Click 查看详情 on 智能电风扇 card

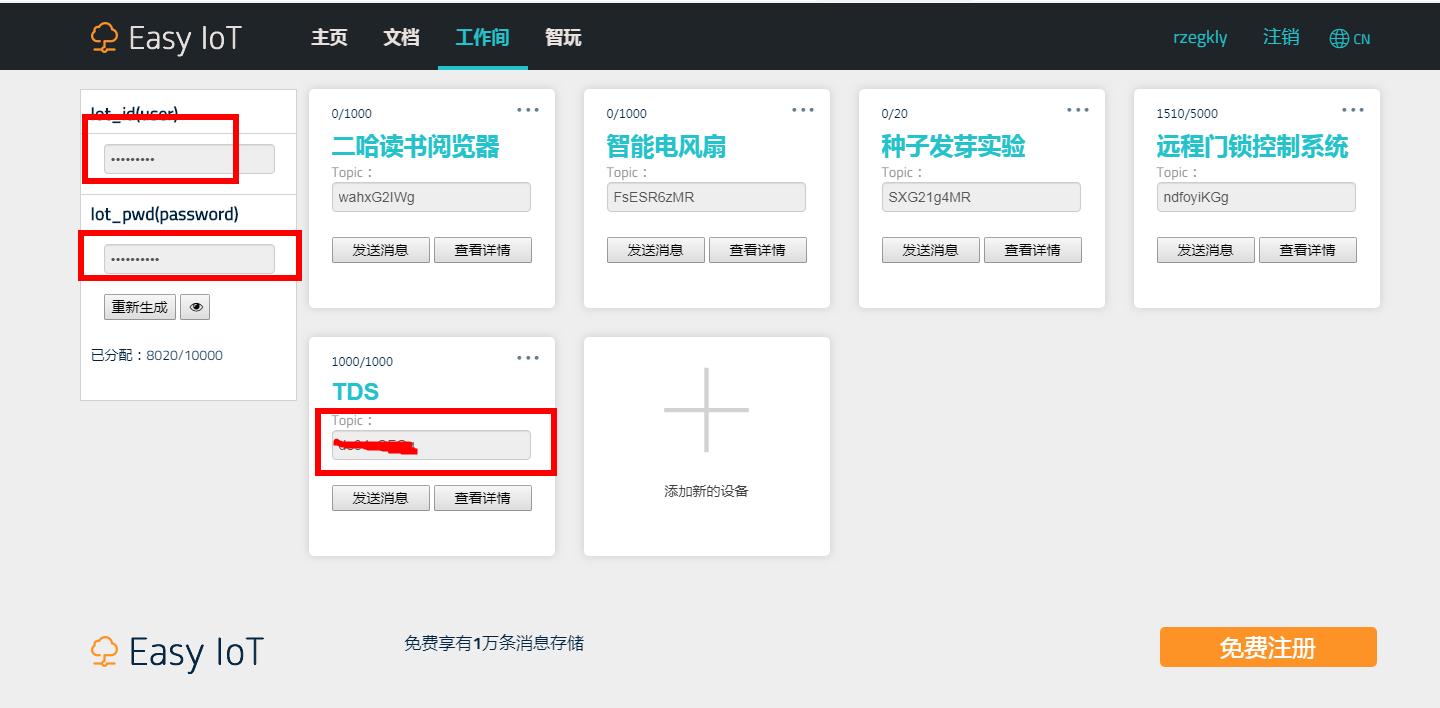pyautogui.click(x=758, y=250)
